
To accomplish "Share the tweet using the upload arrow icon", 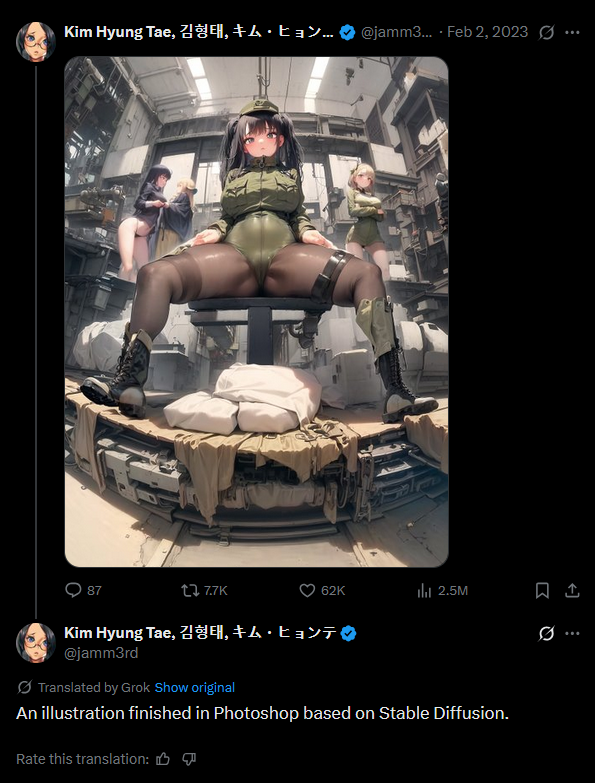I will [572, 591].
